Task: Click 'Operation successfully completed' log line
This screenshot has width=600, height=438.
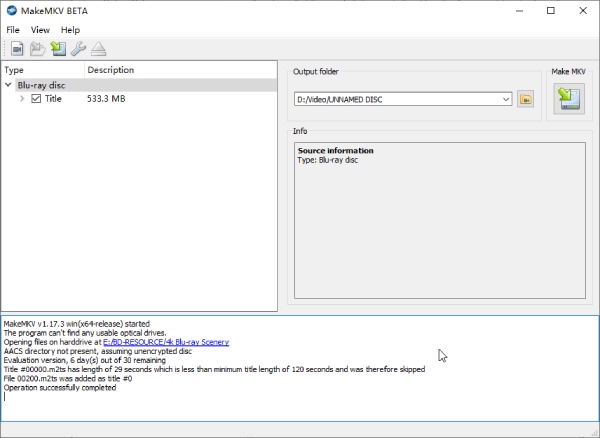Action: 60,388
